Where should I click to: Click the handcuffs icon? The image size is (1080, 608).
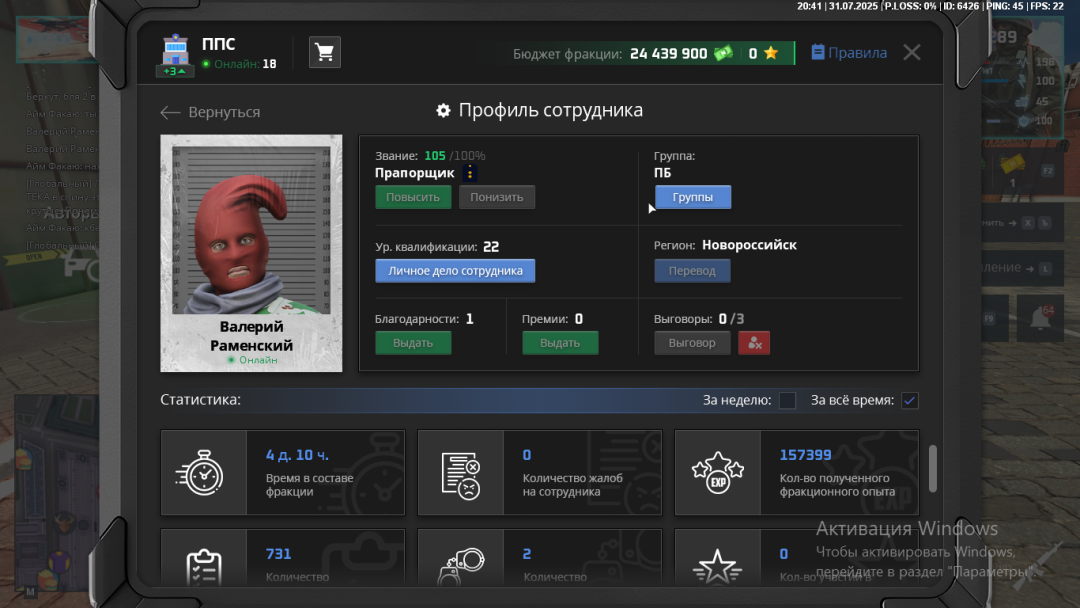[461, 567]
